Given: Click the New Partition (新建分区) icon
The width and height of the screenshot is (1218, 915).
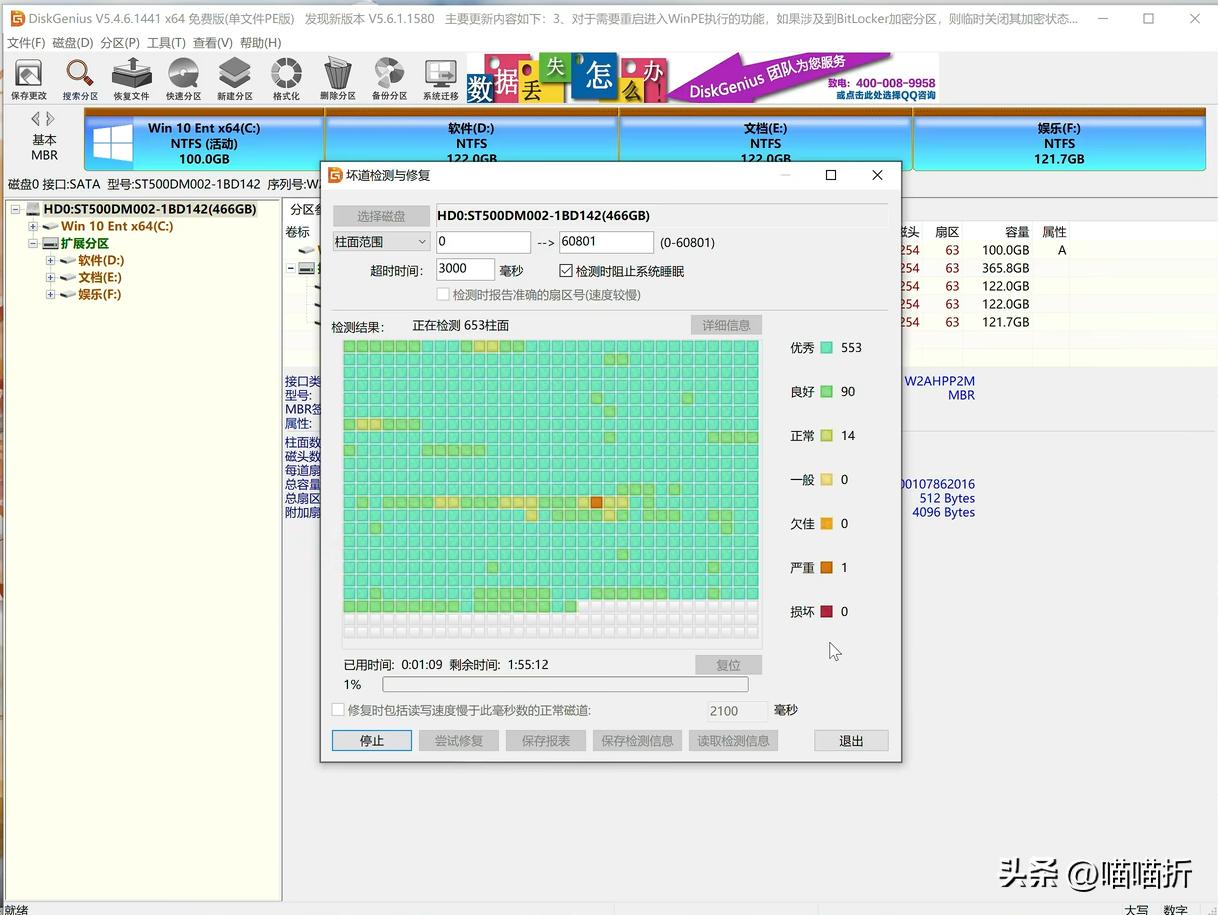Looking at the screenshot, I should [x=235, y=78].
